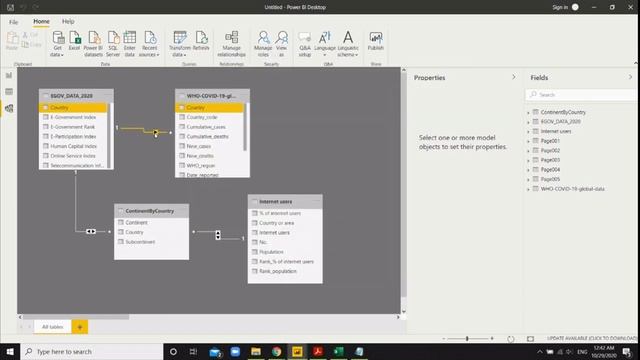Select the All tables layout tab

point(53,327)
